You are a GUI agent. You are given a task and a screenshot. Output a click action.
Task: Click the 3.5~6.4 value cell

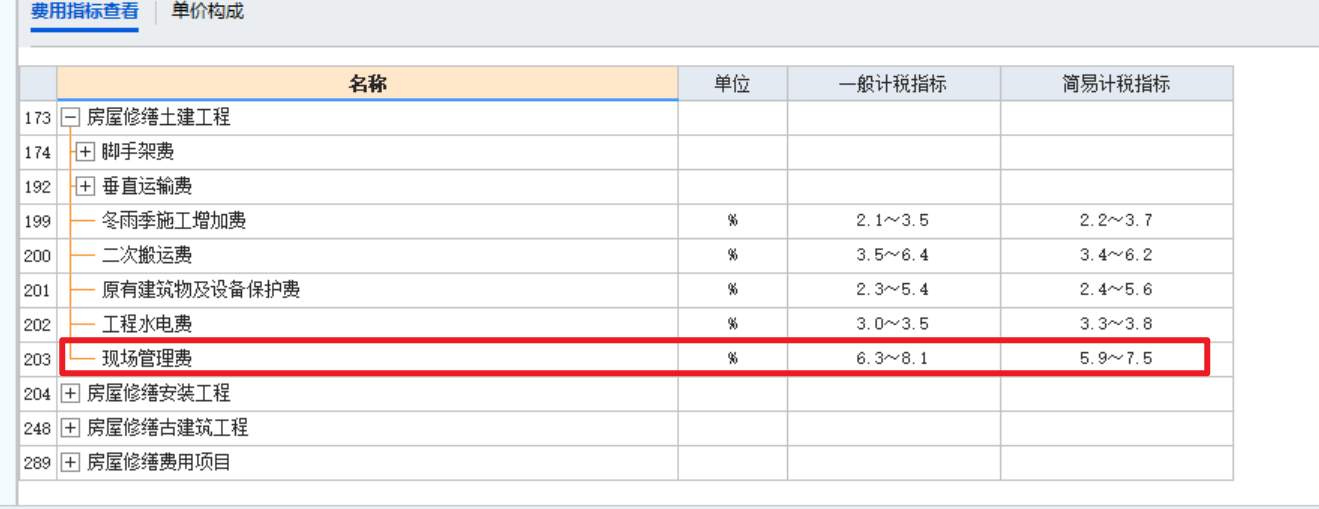(893, 256)
